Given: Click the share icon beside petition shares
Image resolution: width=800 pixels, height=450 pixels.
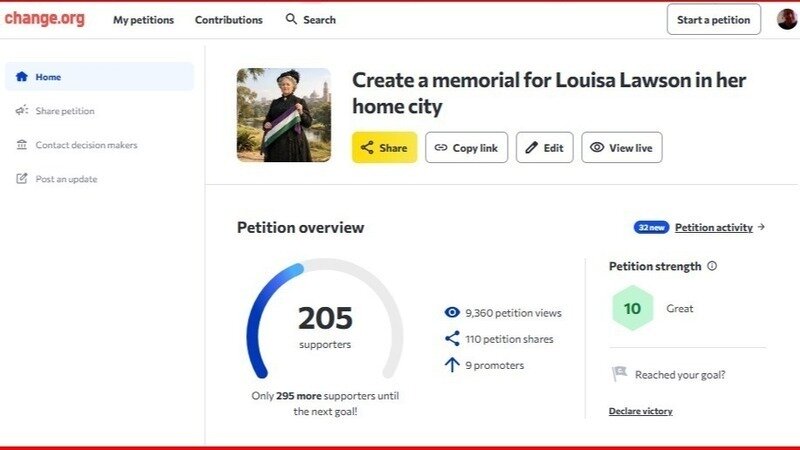Looking at the screenshot, I should tap(452, 338).
